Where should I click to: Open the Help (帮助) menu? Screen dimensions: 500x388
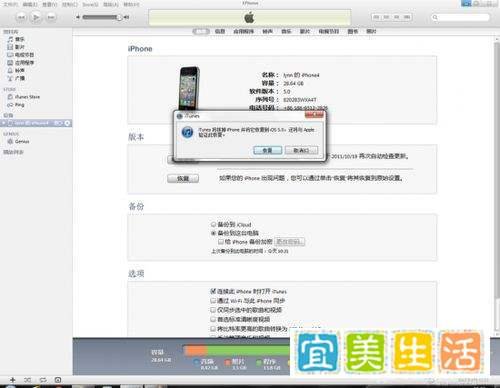click(131, 4)
